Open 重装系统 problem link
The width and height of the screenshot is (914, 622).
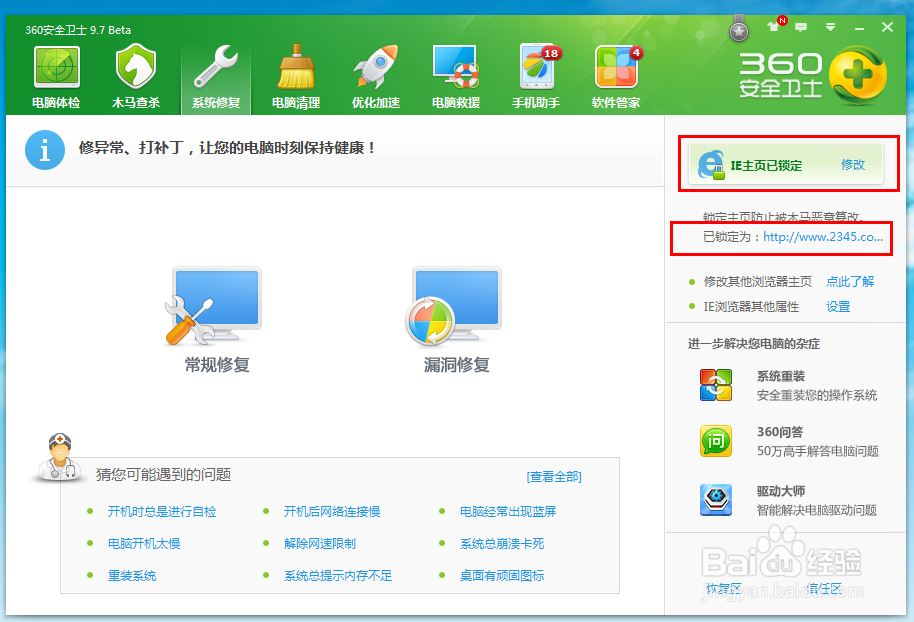click(132, 576)
